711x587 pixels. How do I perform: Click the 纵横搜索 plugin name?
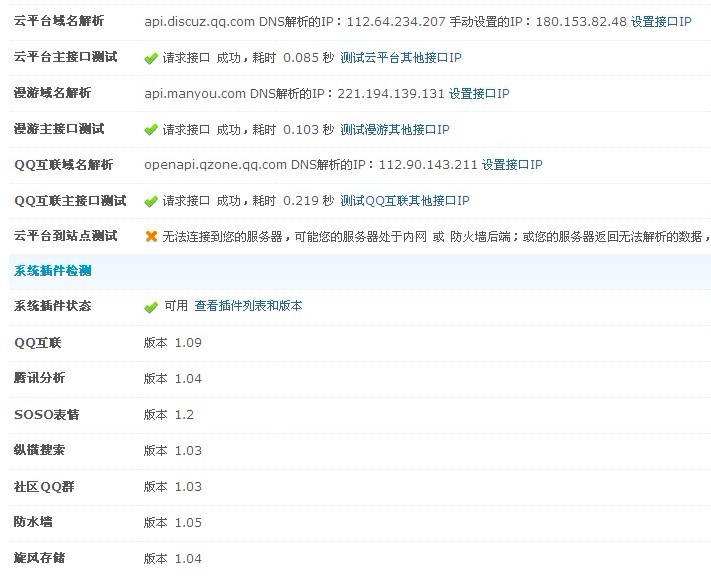point(39,450)
